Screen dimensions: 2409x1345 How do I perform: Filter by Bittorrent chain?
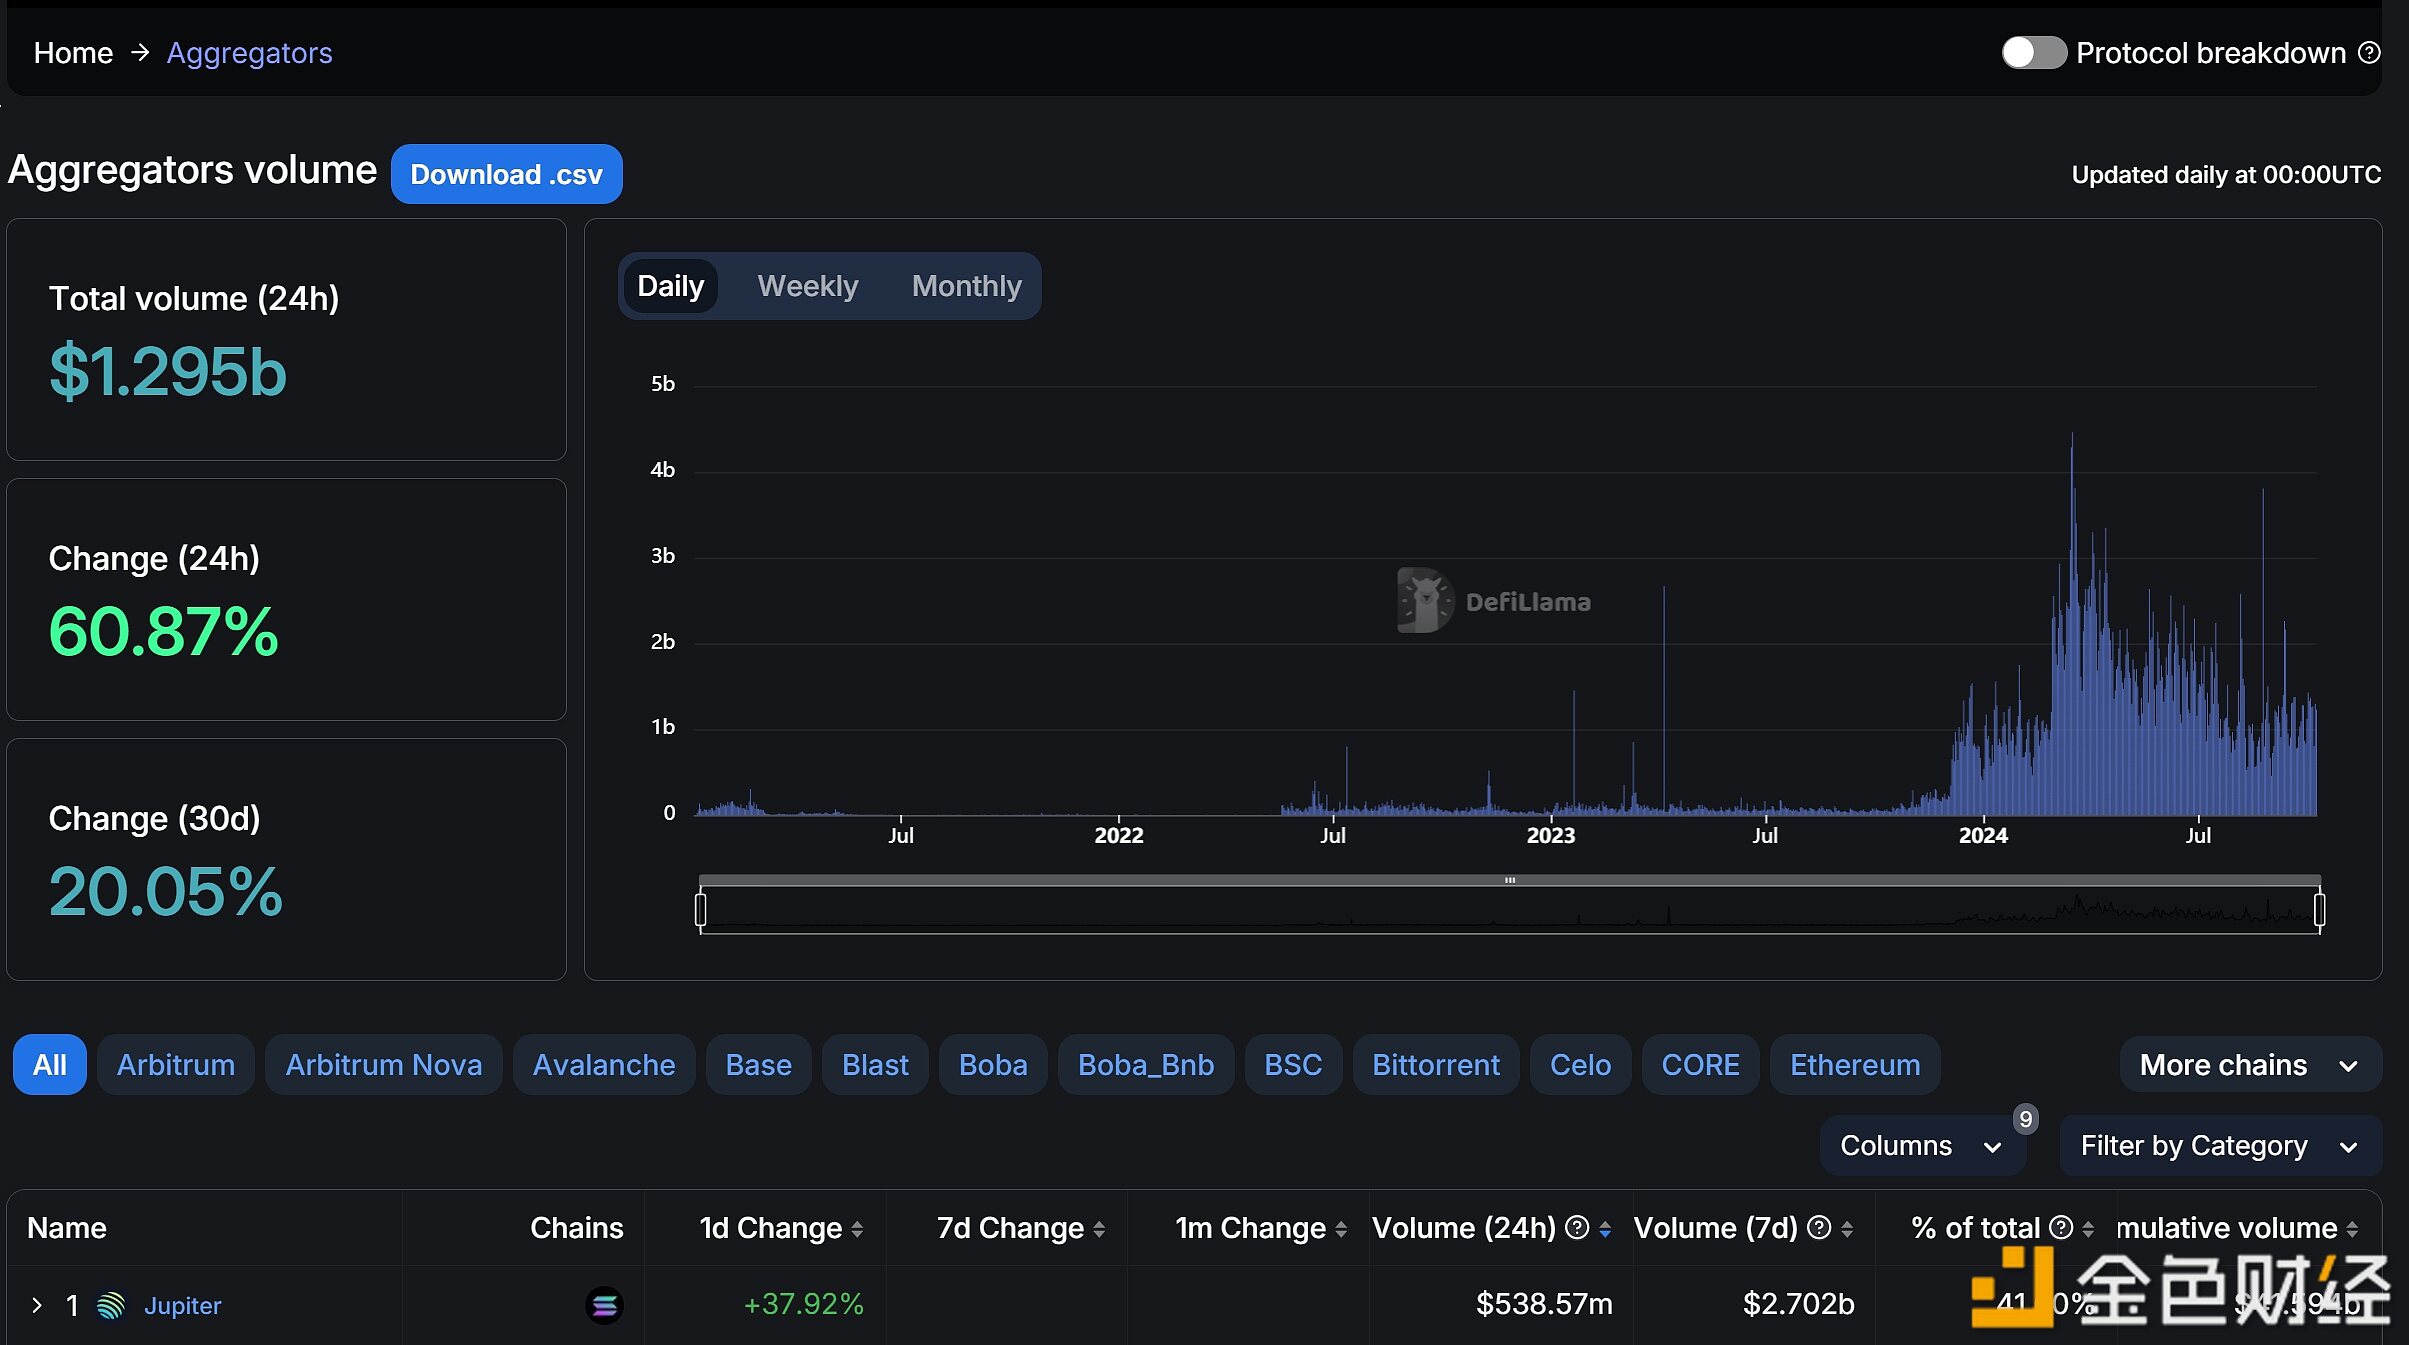(x=1436, y=1065)
